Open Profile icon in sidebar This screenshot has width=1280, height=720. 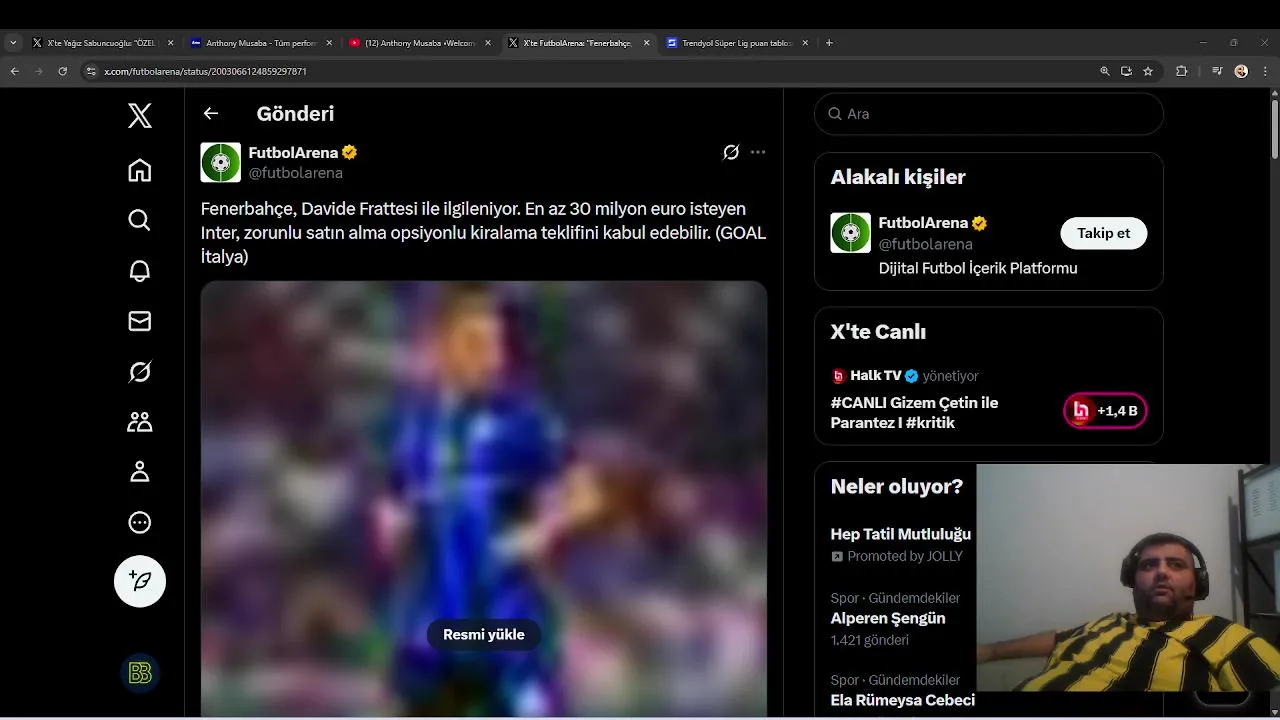point(140,472)
